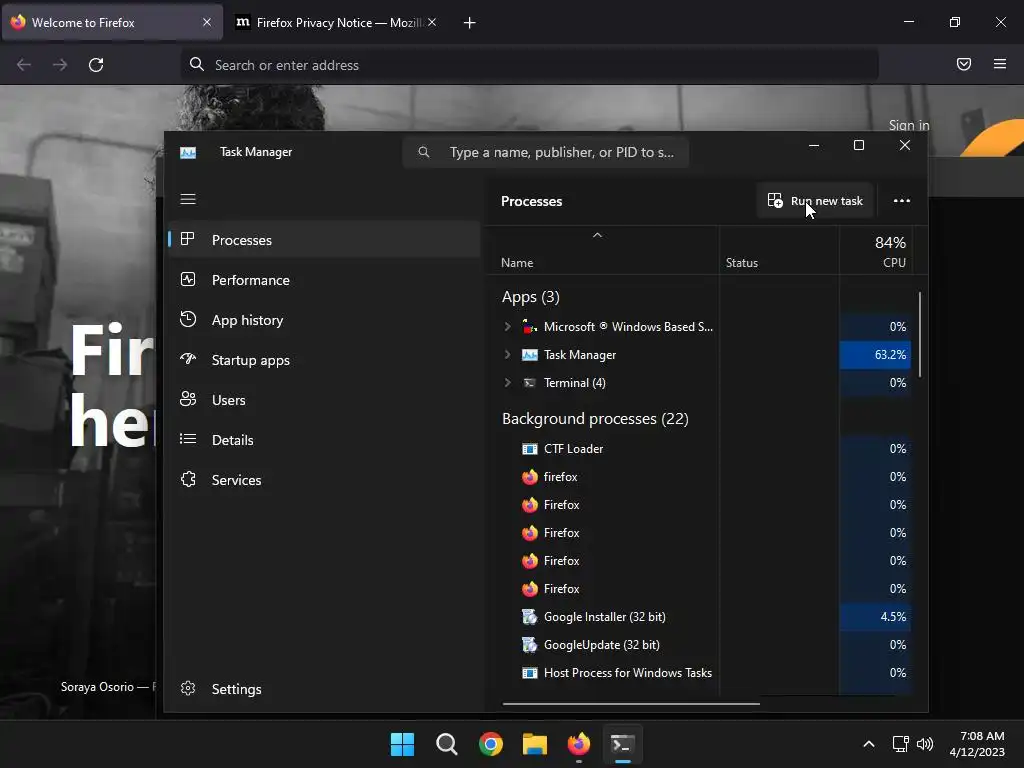Viewport: 1024px width, 768px height.
Task: Sort processes by Name column
Action: (x=603, y=250)
